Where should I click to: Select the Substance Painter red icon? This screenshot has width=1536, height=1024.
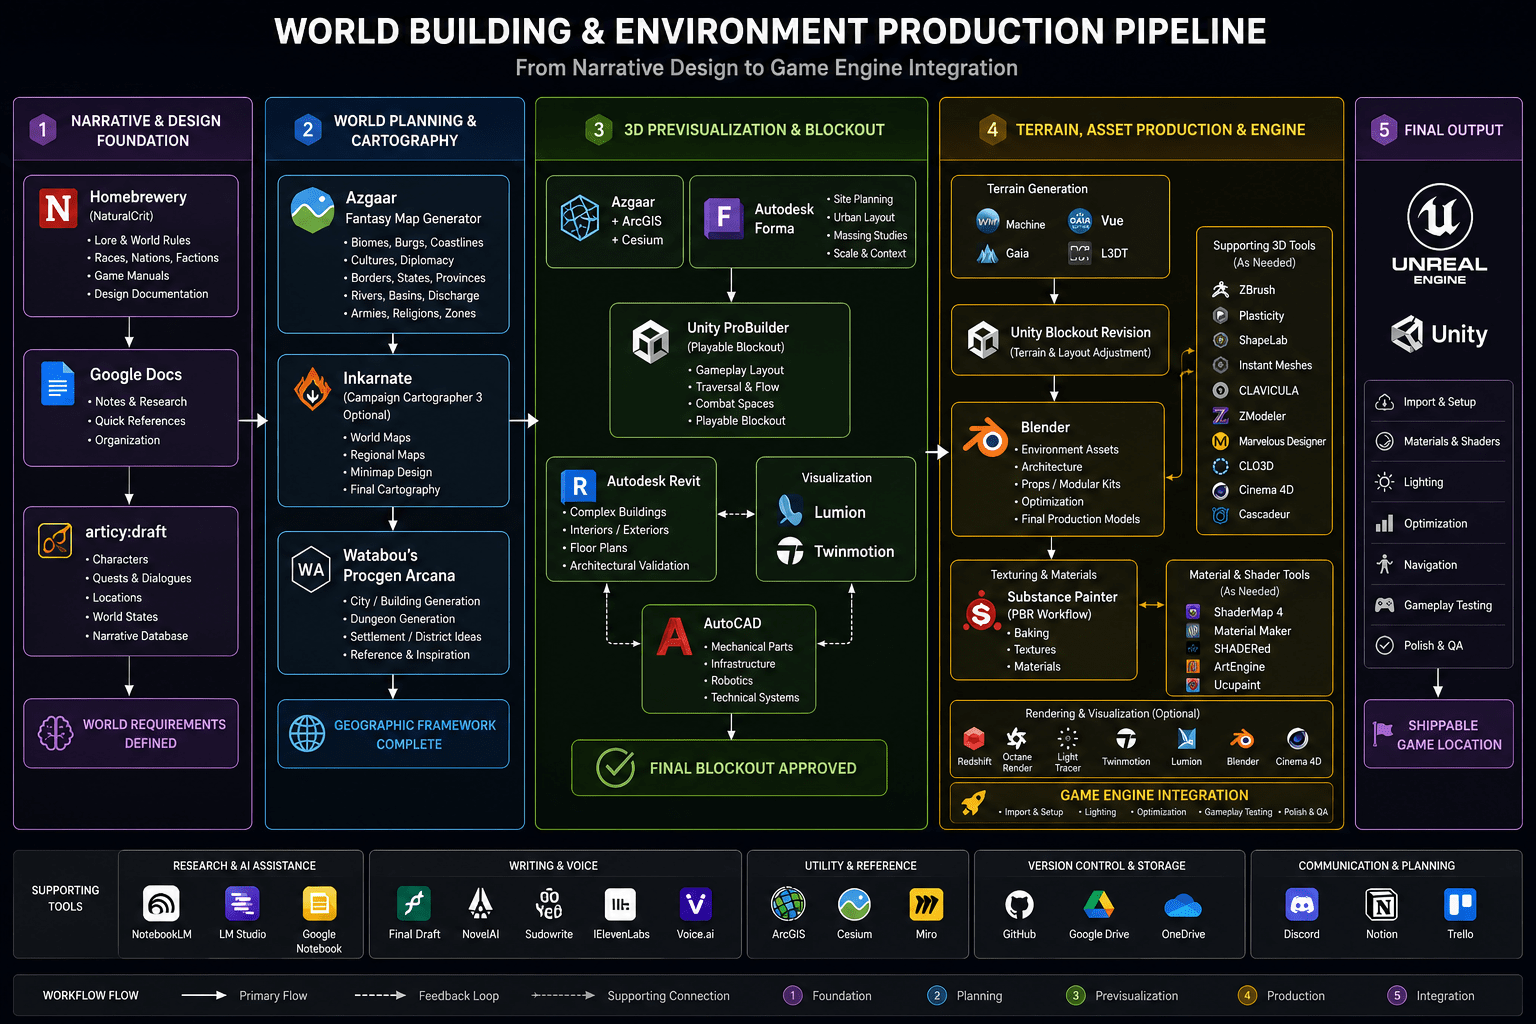click(x=981, y=612)
